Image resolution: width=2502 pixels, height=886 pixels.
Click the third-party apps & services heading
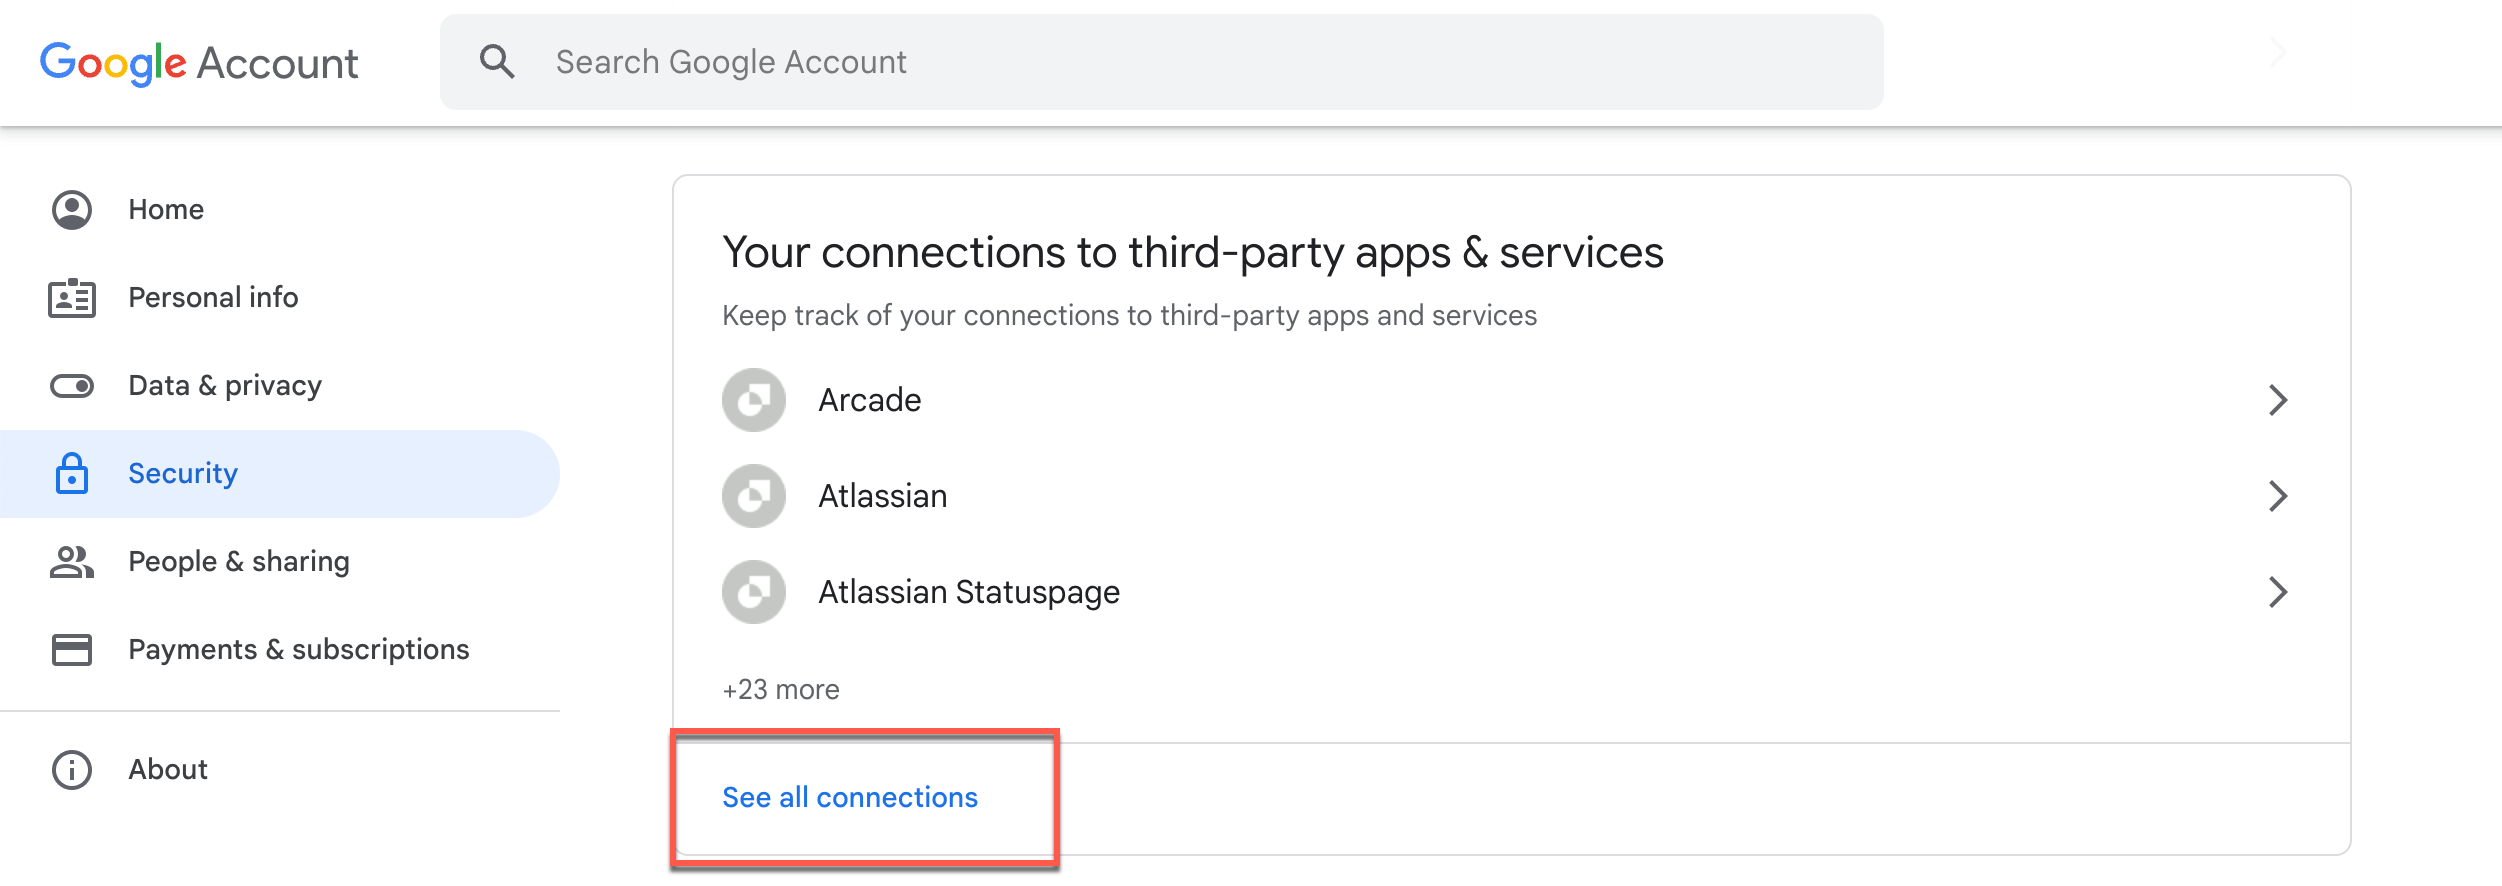[1193, 252]
